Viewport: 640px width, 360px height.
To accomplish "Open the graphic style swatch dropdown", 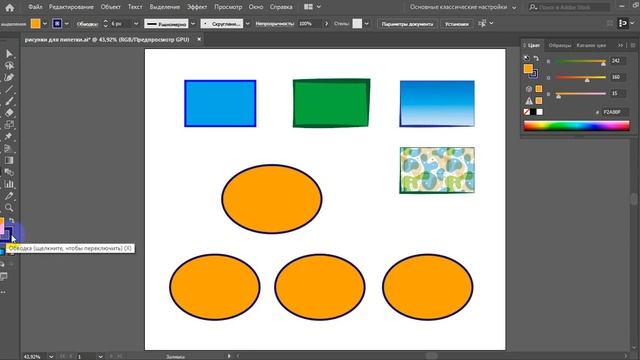I will pos(367,24).
